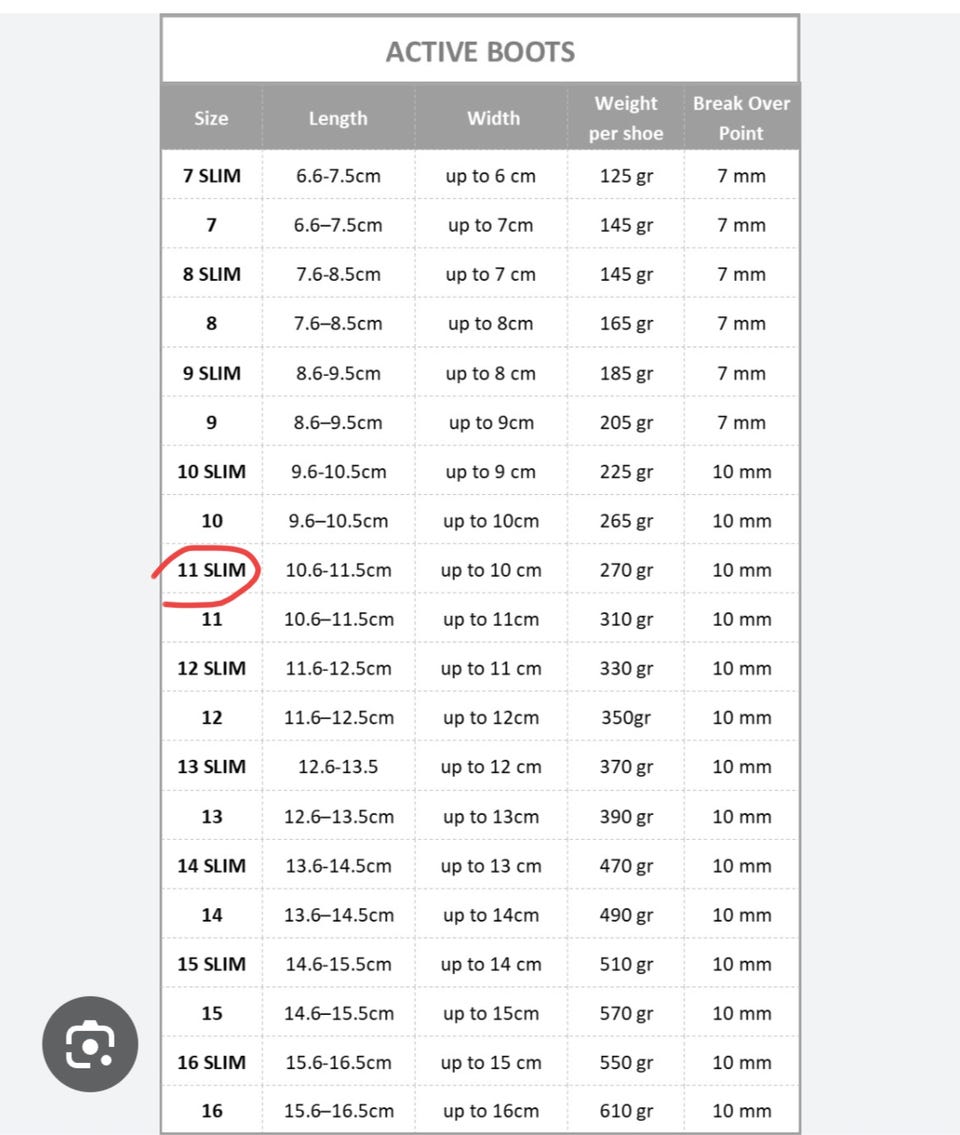Click the 'up to 16cm' width cell

(x=491, y=1111)
